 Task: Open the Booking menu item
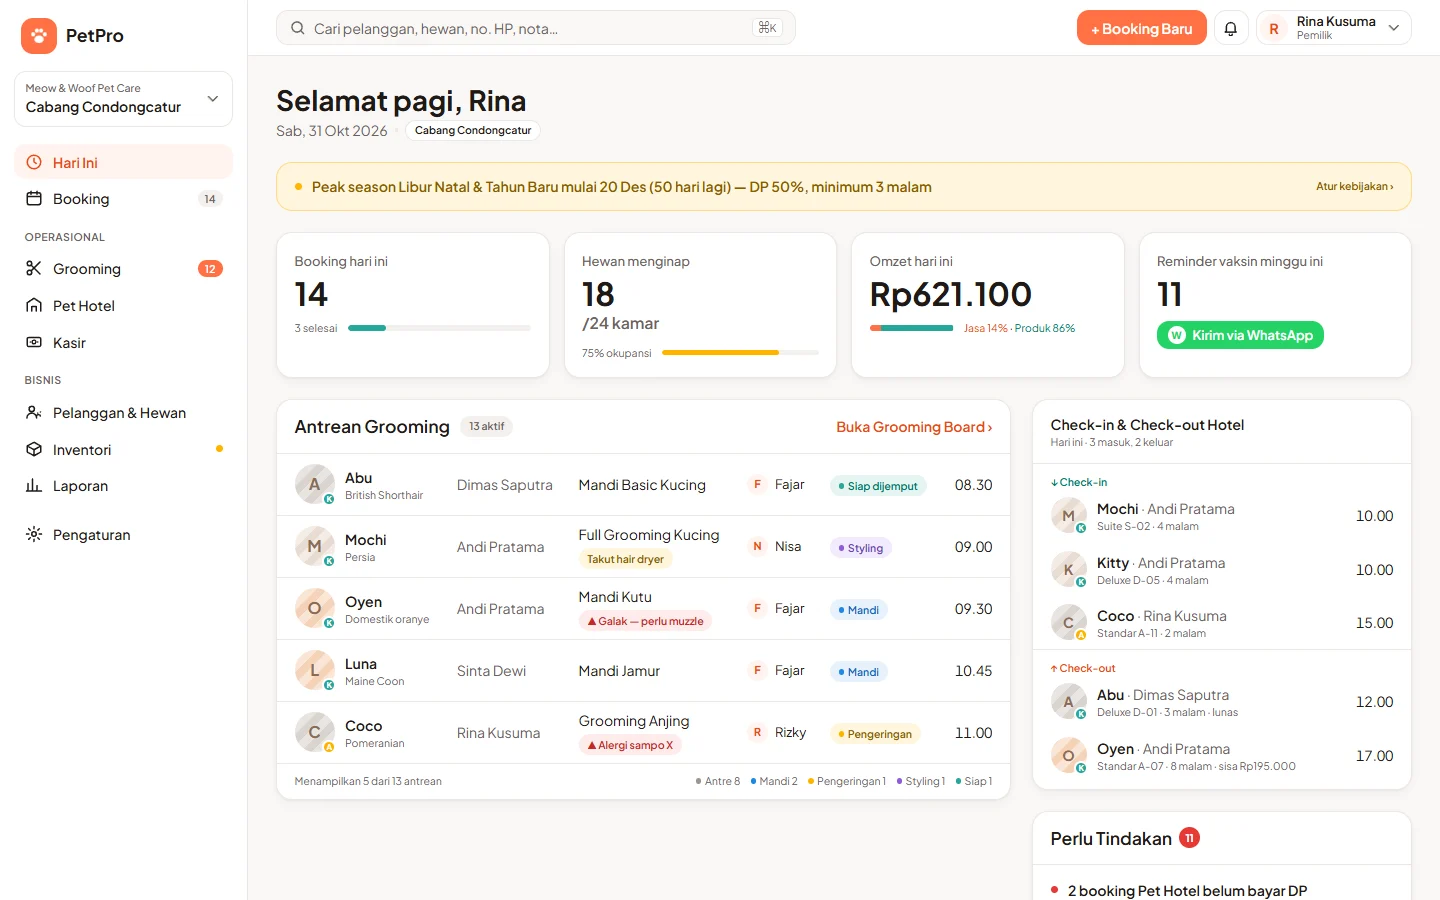pyautogui.click(x=123, y=199)
